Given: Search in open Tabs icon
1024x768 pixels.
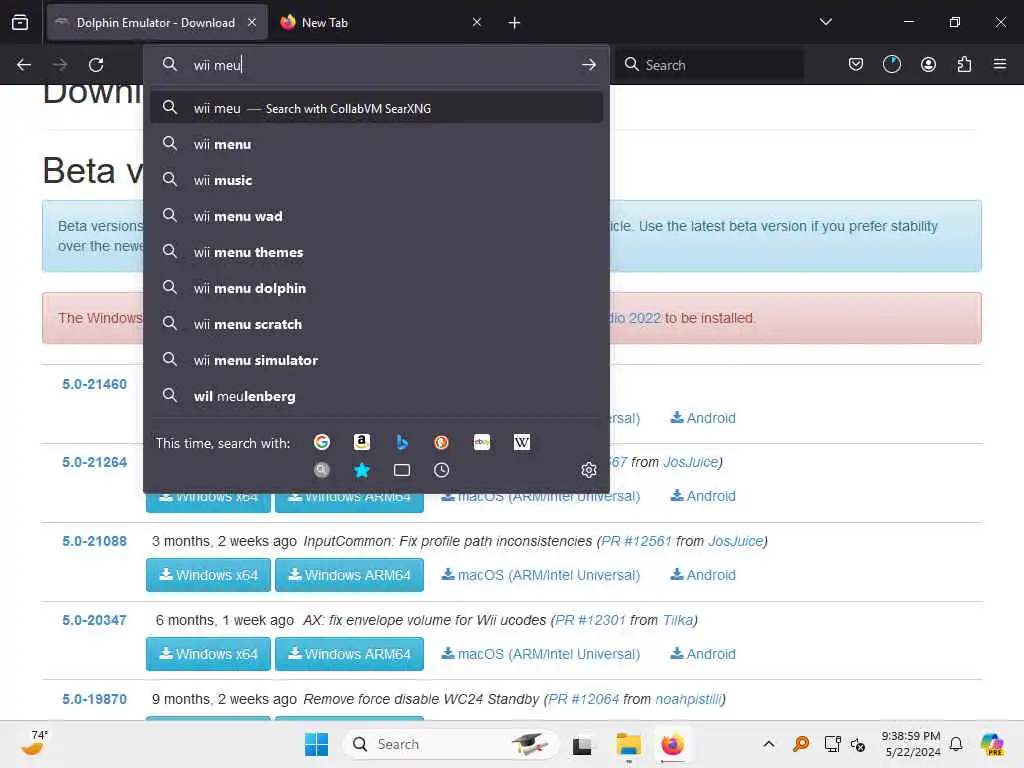Looking at the screenshot, I should (402, 470).
